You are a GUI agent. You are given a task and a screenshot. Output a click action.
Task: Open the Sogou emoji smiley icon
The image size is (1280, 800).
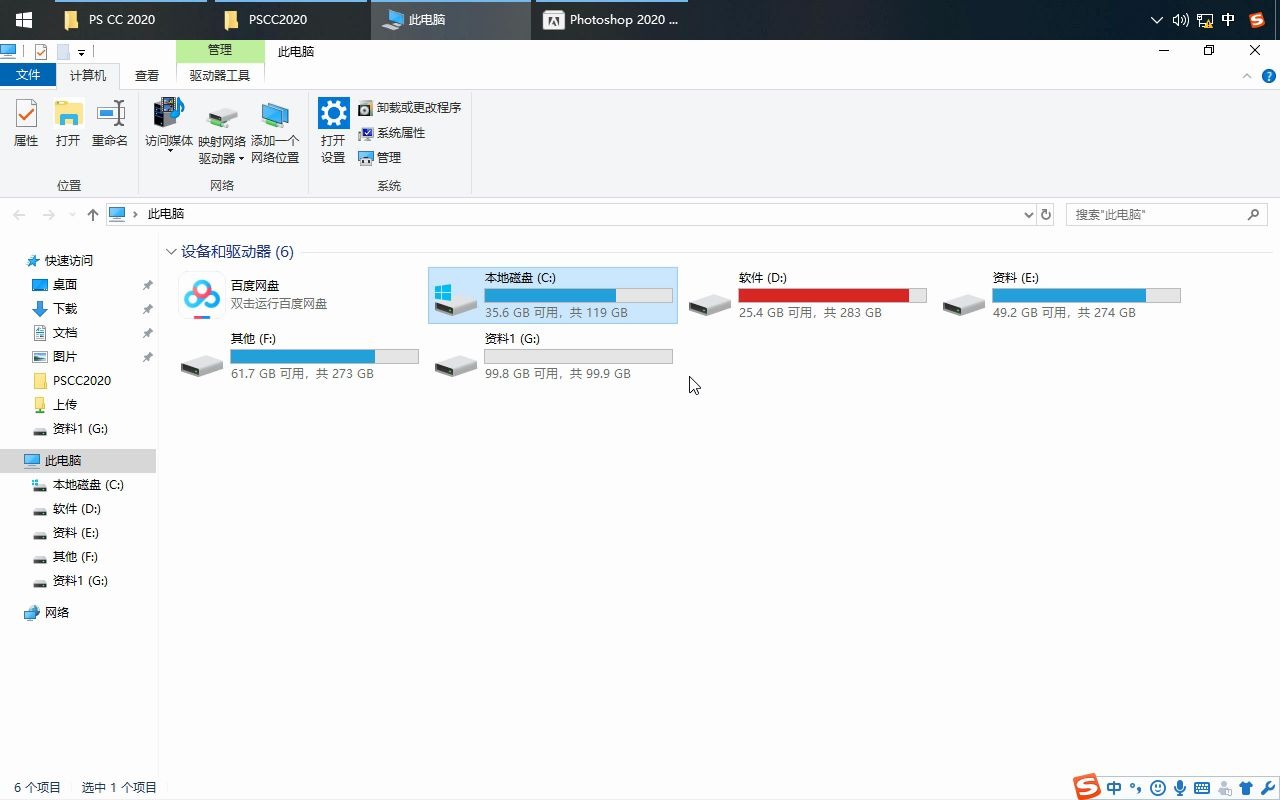(x=1158, y=788)
